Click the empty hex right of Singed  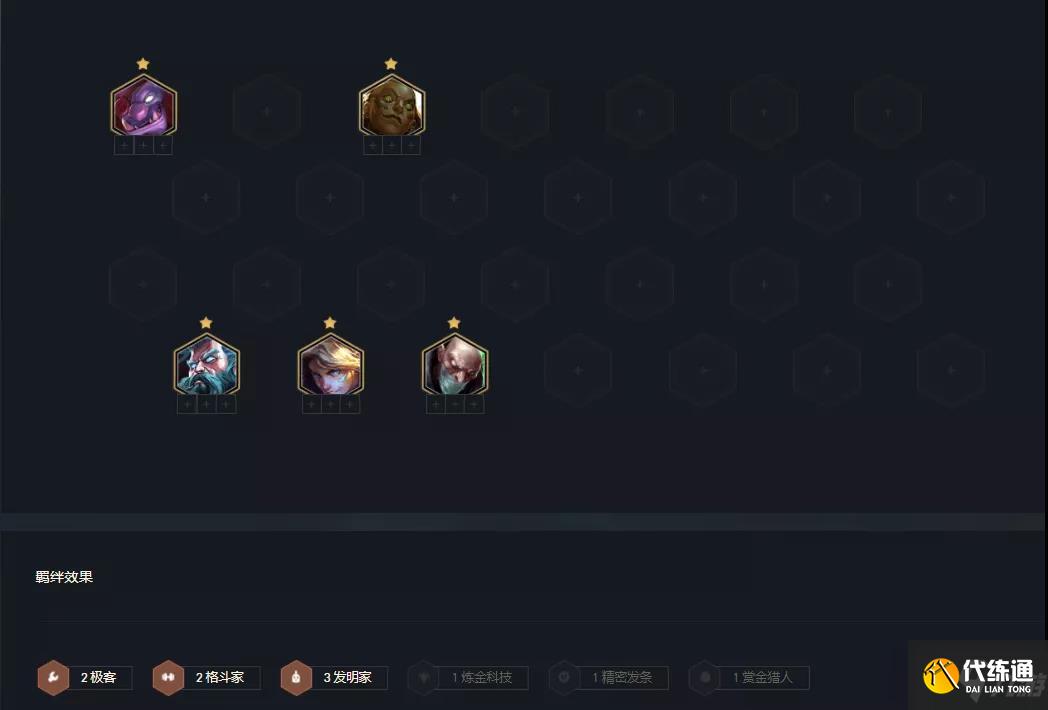point(578,370)
